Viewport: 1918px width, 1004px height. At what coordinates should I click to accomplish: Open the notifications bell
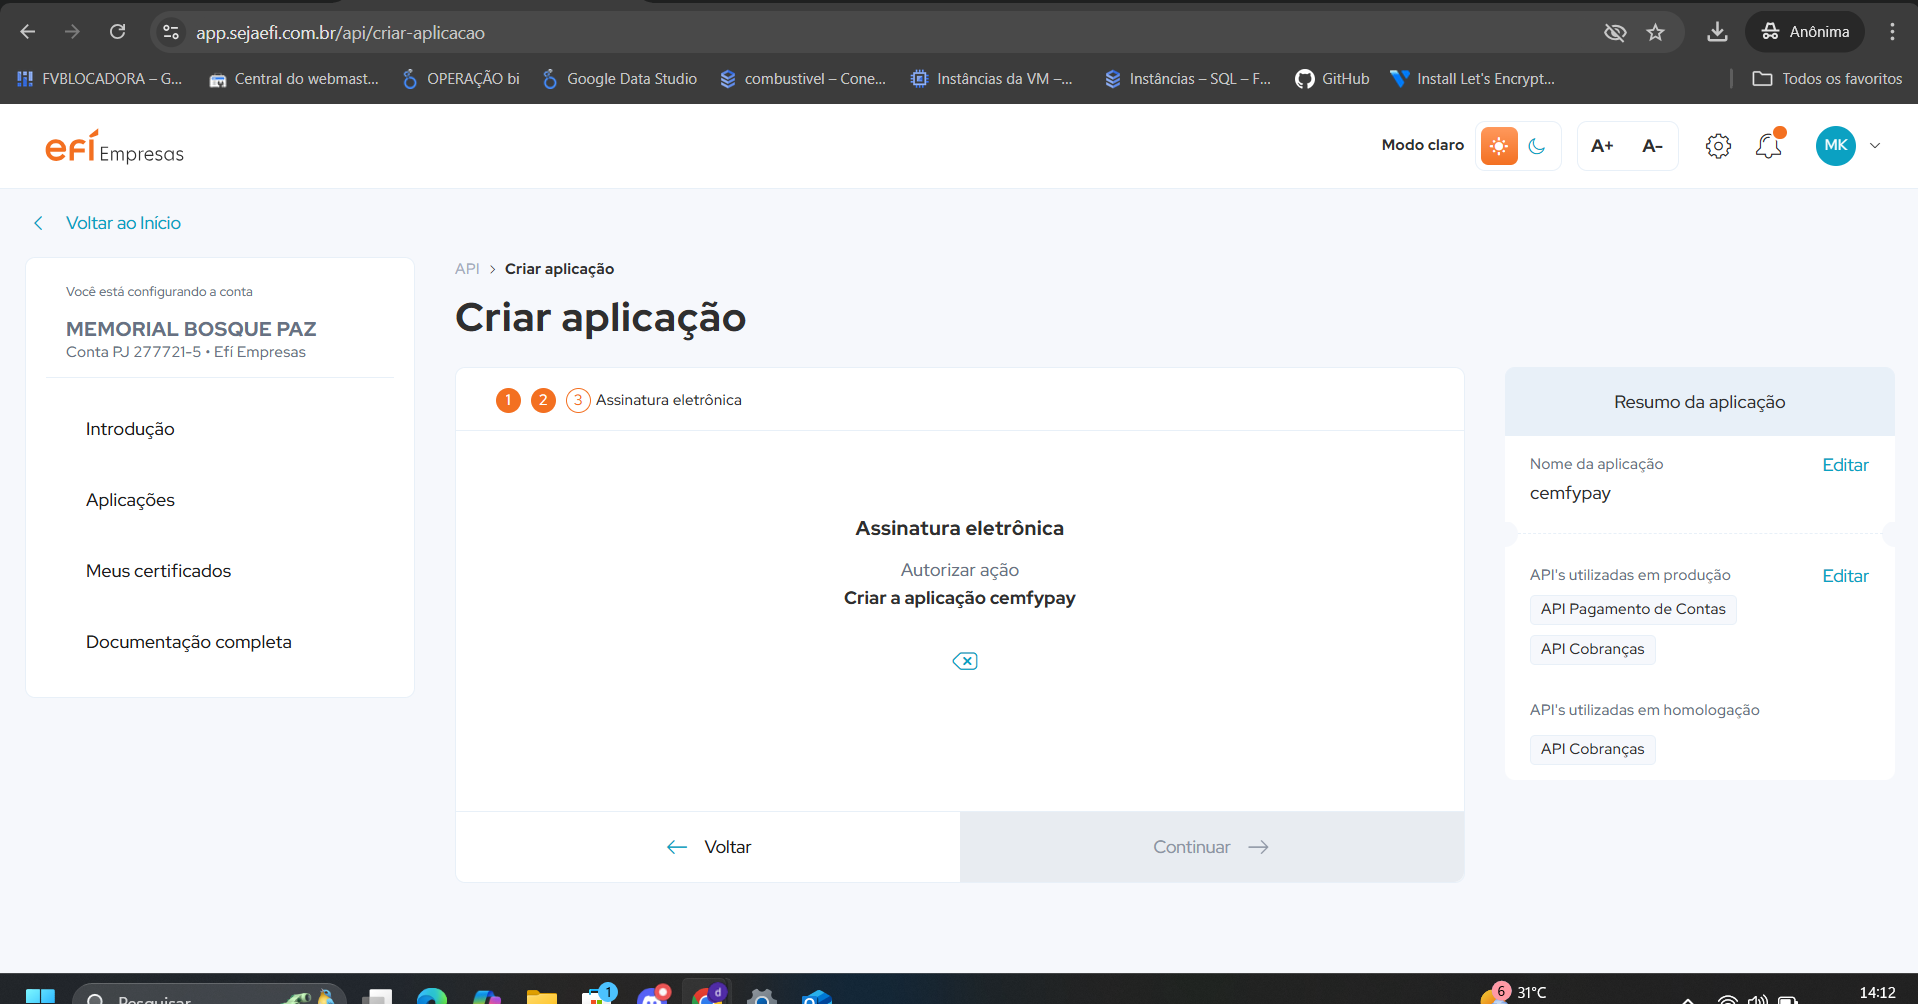1769,146
